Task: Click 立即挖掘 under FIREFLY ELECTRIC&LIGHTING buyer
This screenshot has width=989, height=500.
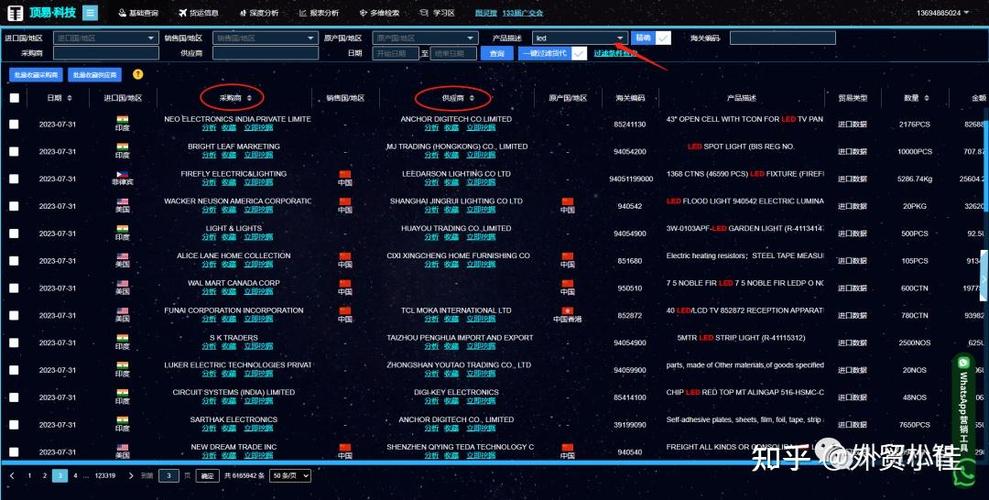Action: click(259, 182)
